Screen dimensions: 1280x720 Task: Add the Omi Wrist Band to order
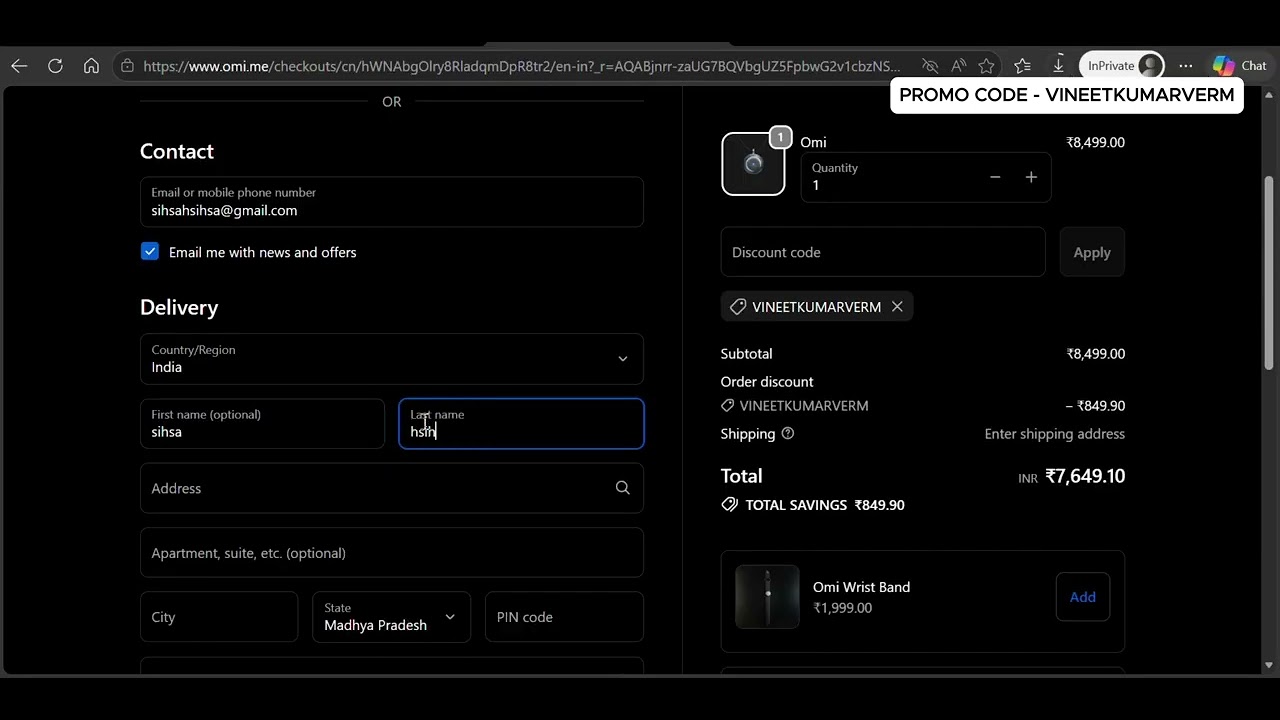click(1083, 597)
